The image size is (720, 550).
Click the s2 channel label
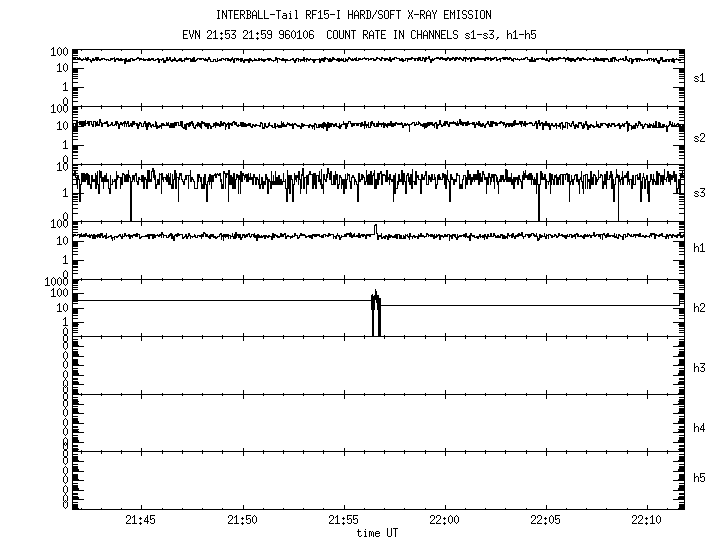pos(700,136)
